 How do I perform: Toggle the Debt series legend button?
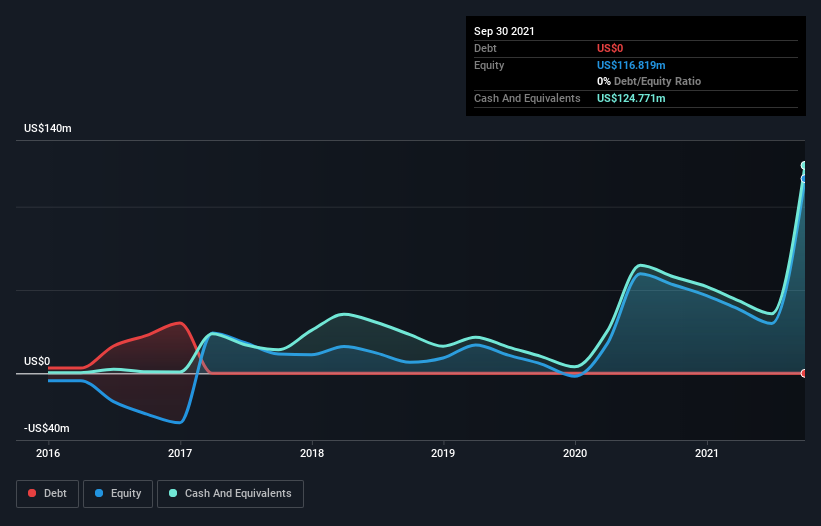pyautogui.click(x=47, y=494)
